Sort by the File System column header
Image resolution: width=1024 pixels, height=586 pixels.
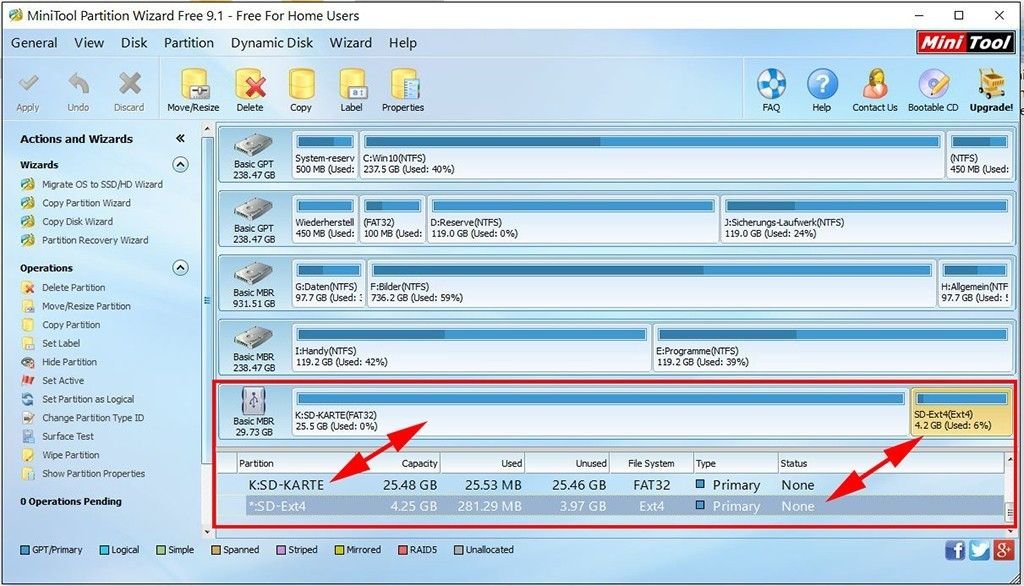point(651,463)
